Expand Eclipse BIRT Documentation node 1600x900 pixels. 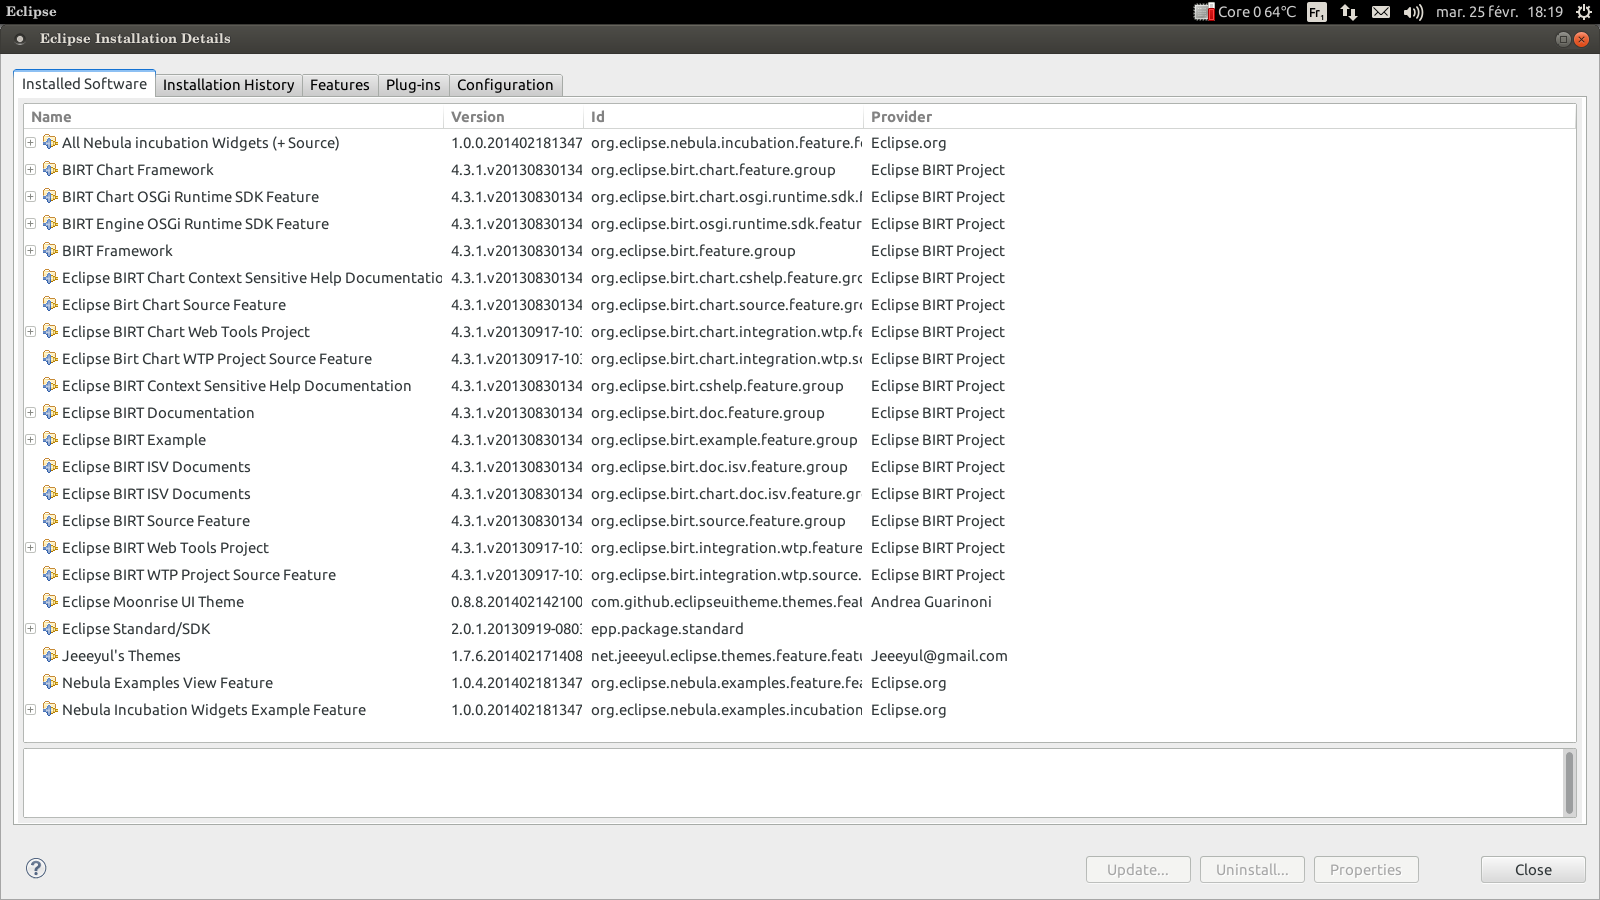(x=31, y=413)
